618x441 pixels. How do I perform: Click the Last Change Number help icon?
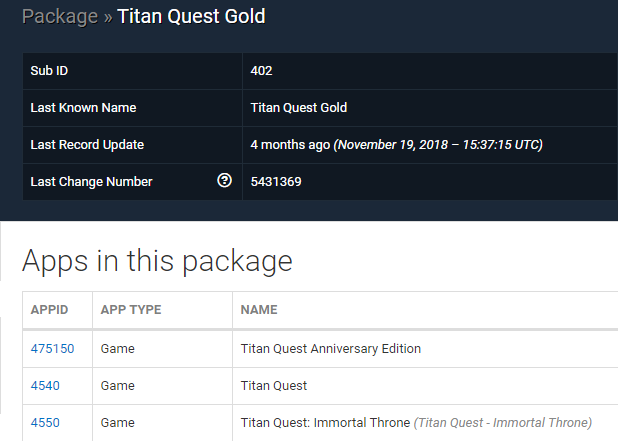tap(224, 180)
